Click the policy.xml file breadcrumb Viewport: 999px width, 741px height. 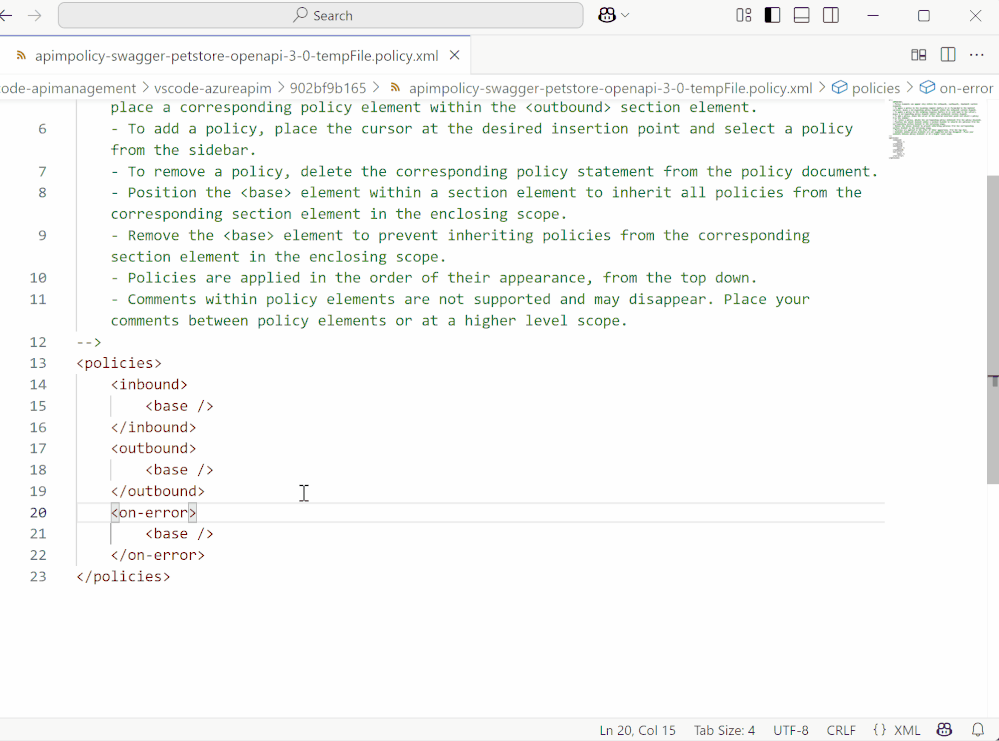pyautogui.click(x=610, y=88)
